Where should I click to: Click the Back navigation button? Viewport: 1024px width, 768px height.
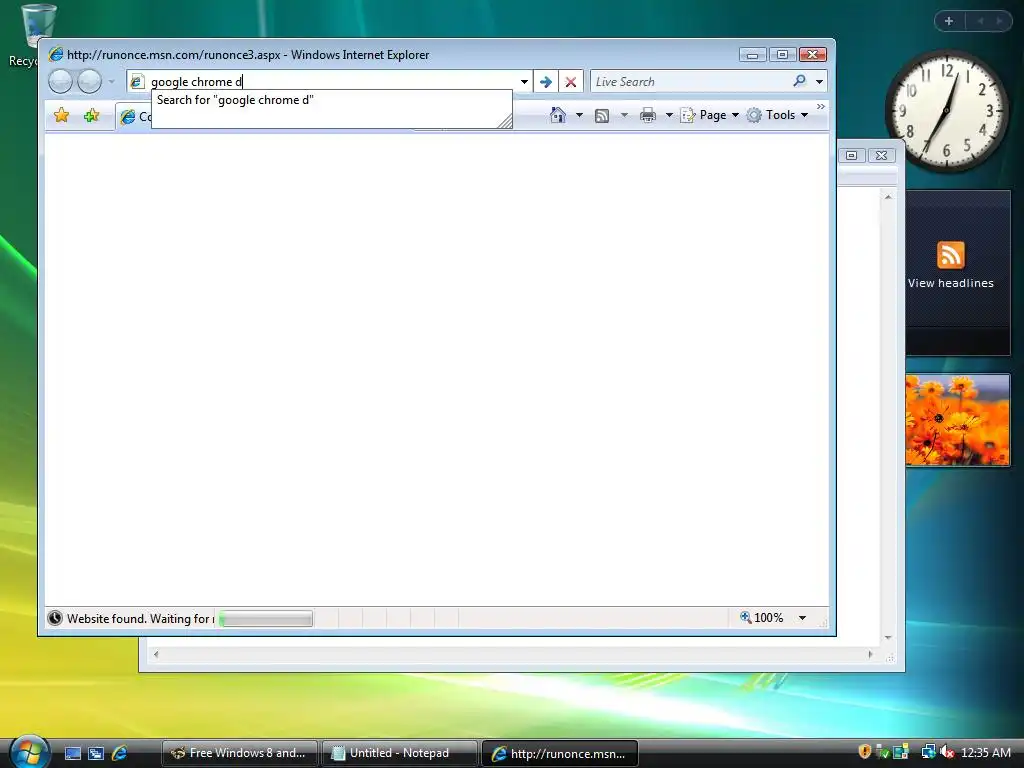pyautogui.click(x=60, y=82)
